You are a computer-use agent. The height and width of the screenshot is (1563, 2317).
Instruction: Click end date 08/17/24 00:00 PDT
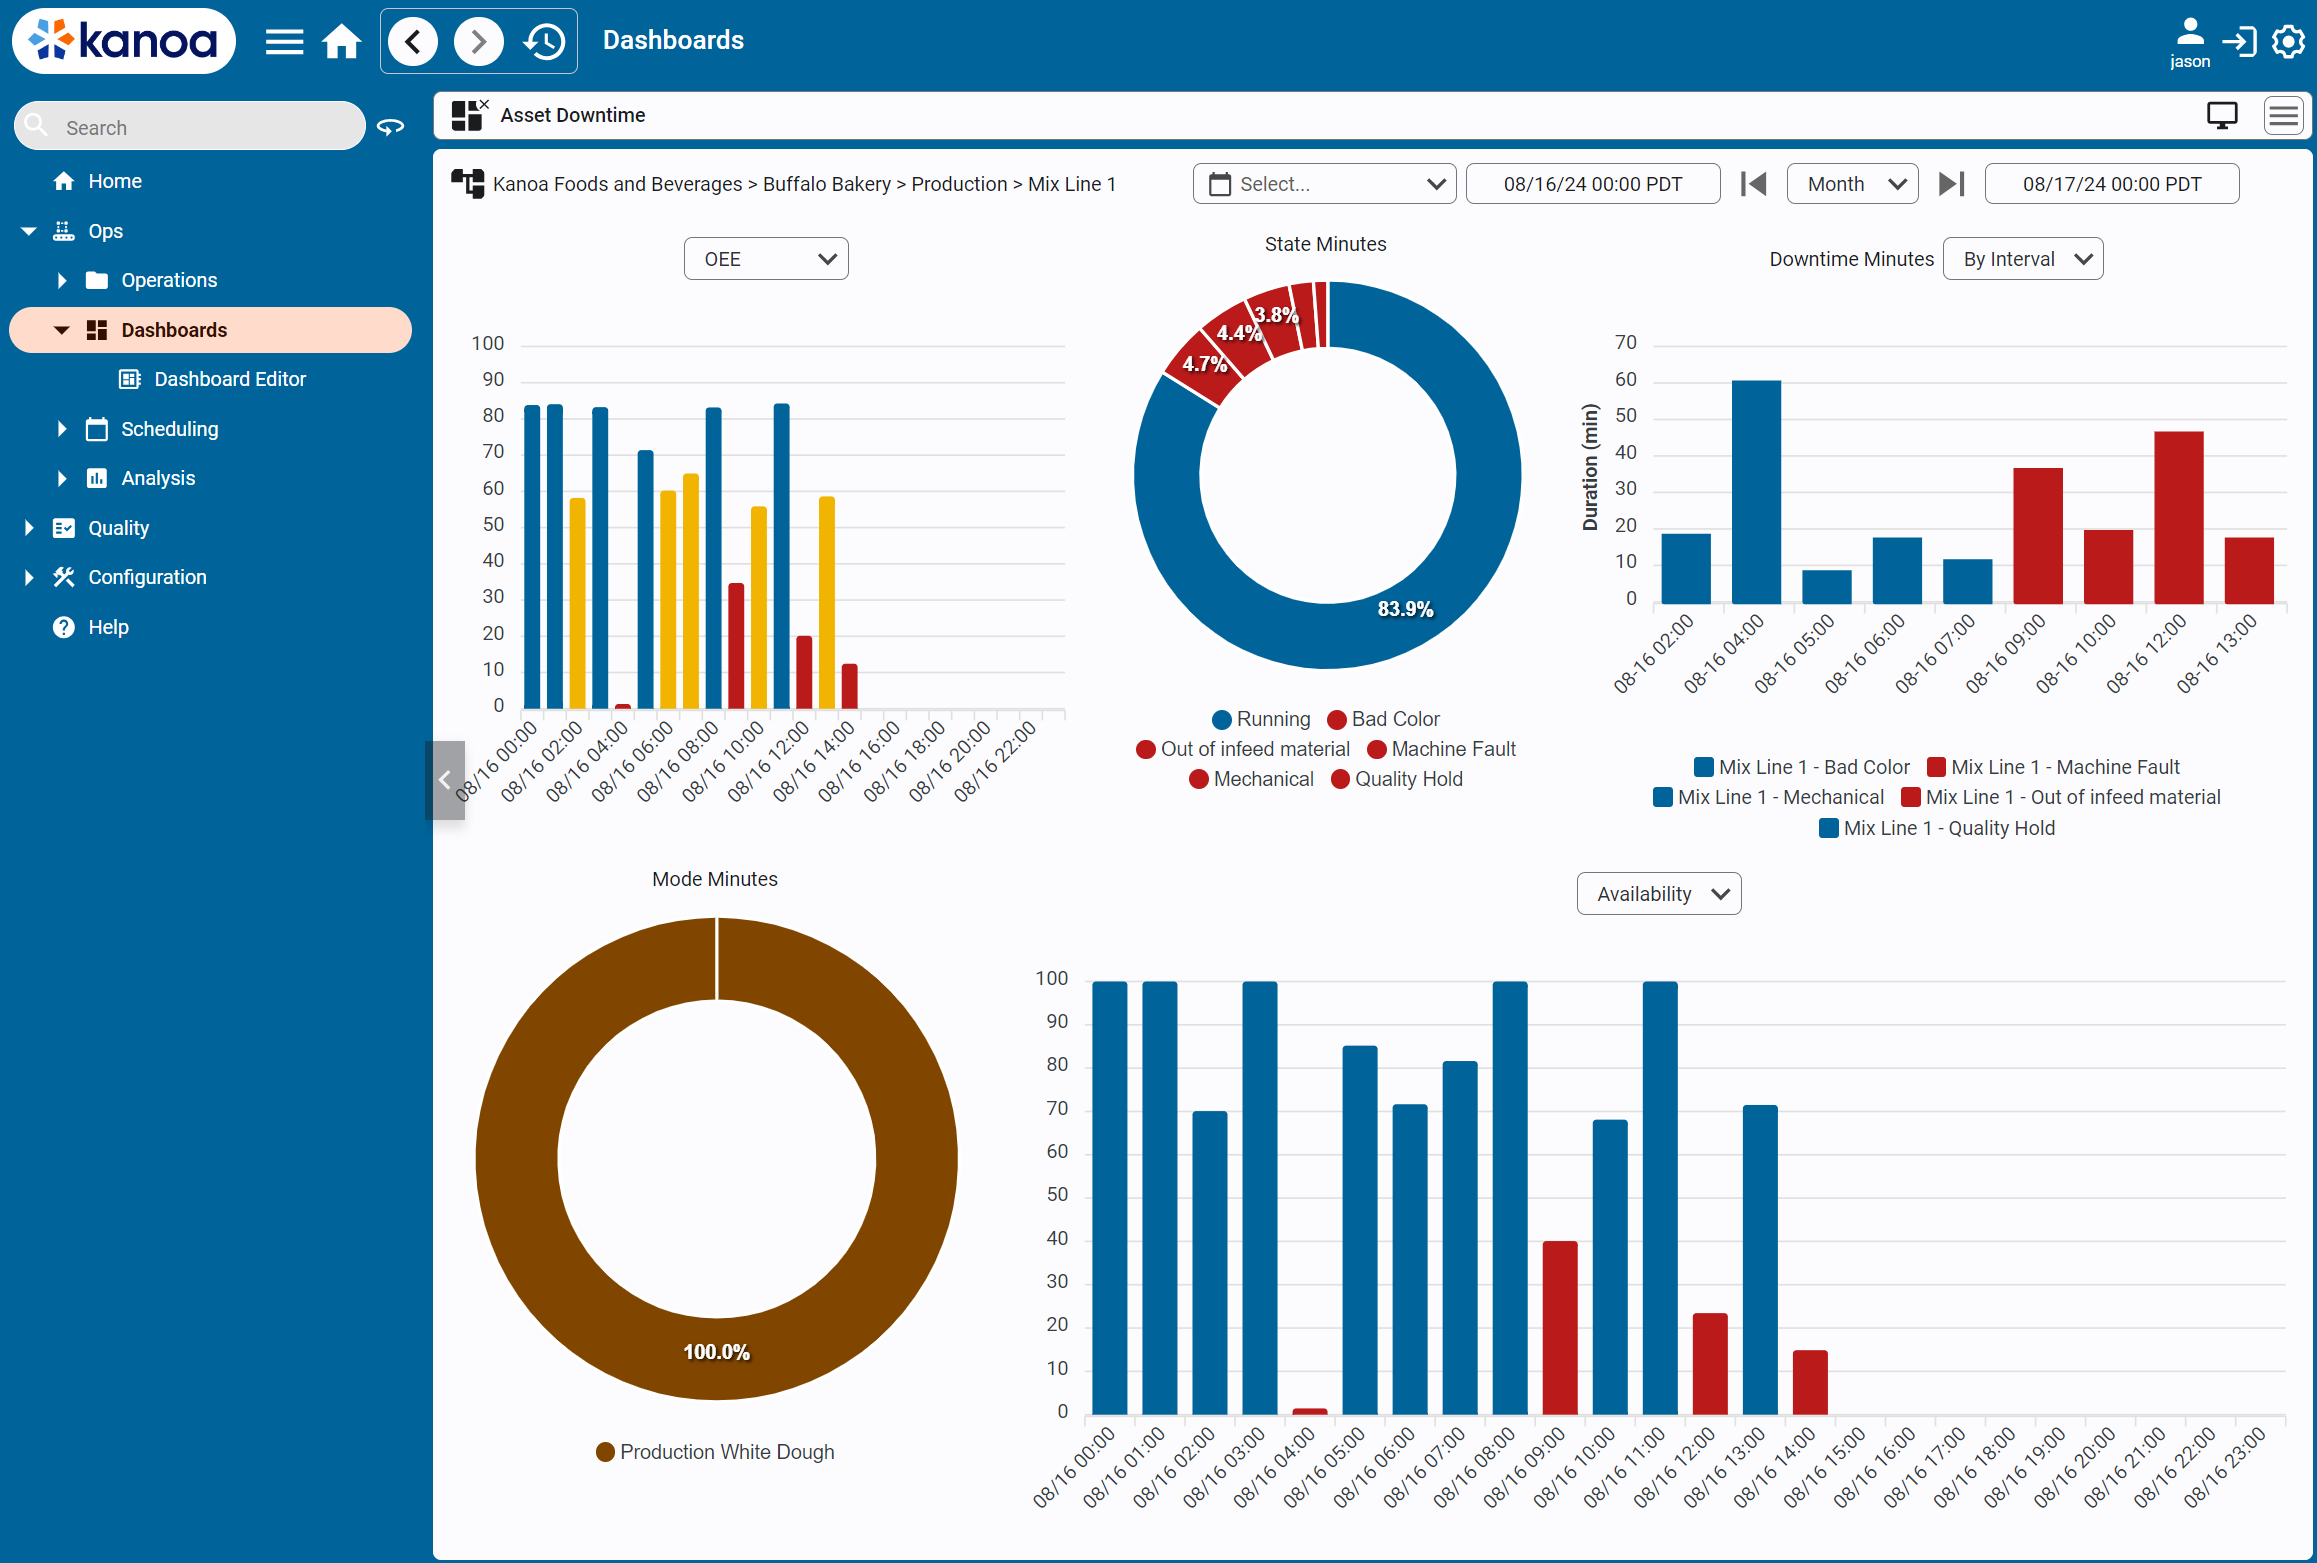(2112, 184)
